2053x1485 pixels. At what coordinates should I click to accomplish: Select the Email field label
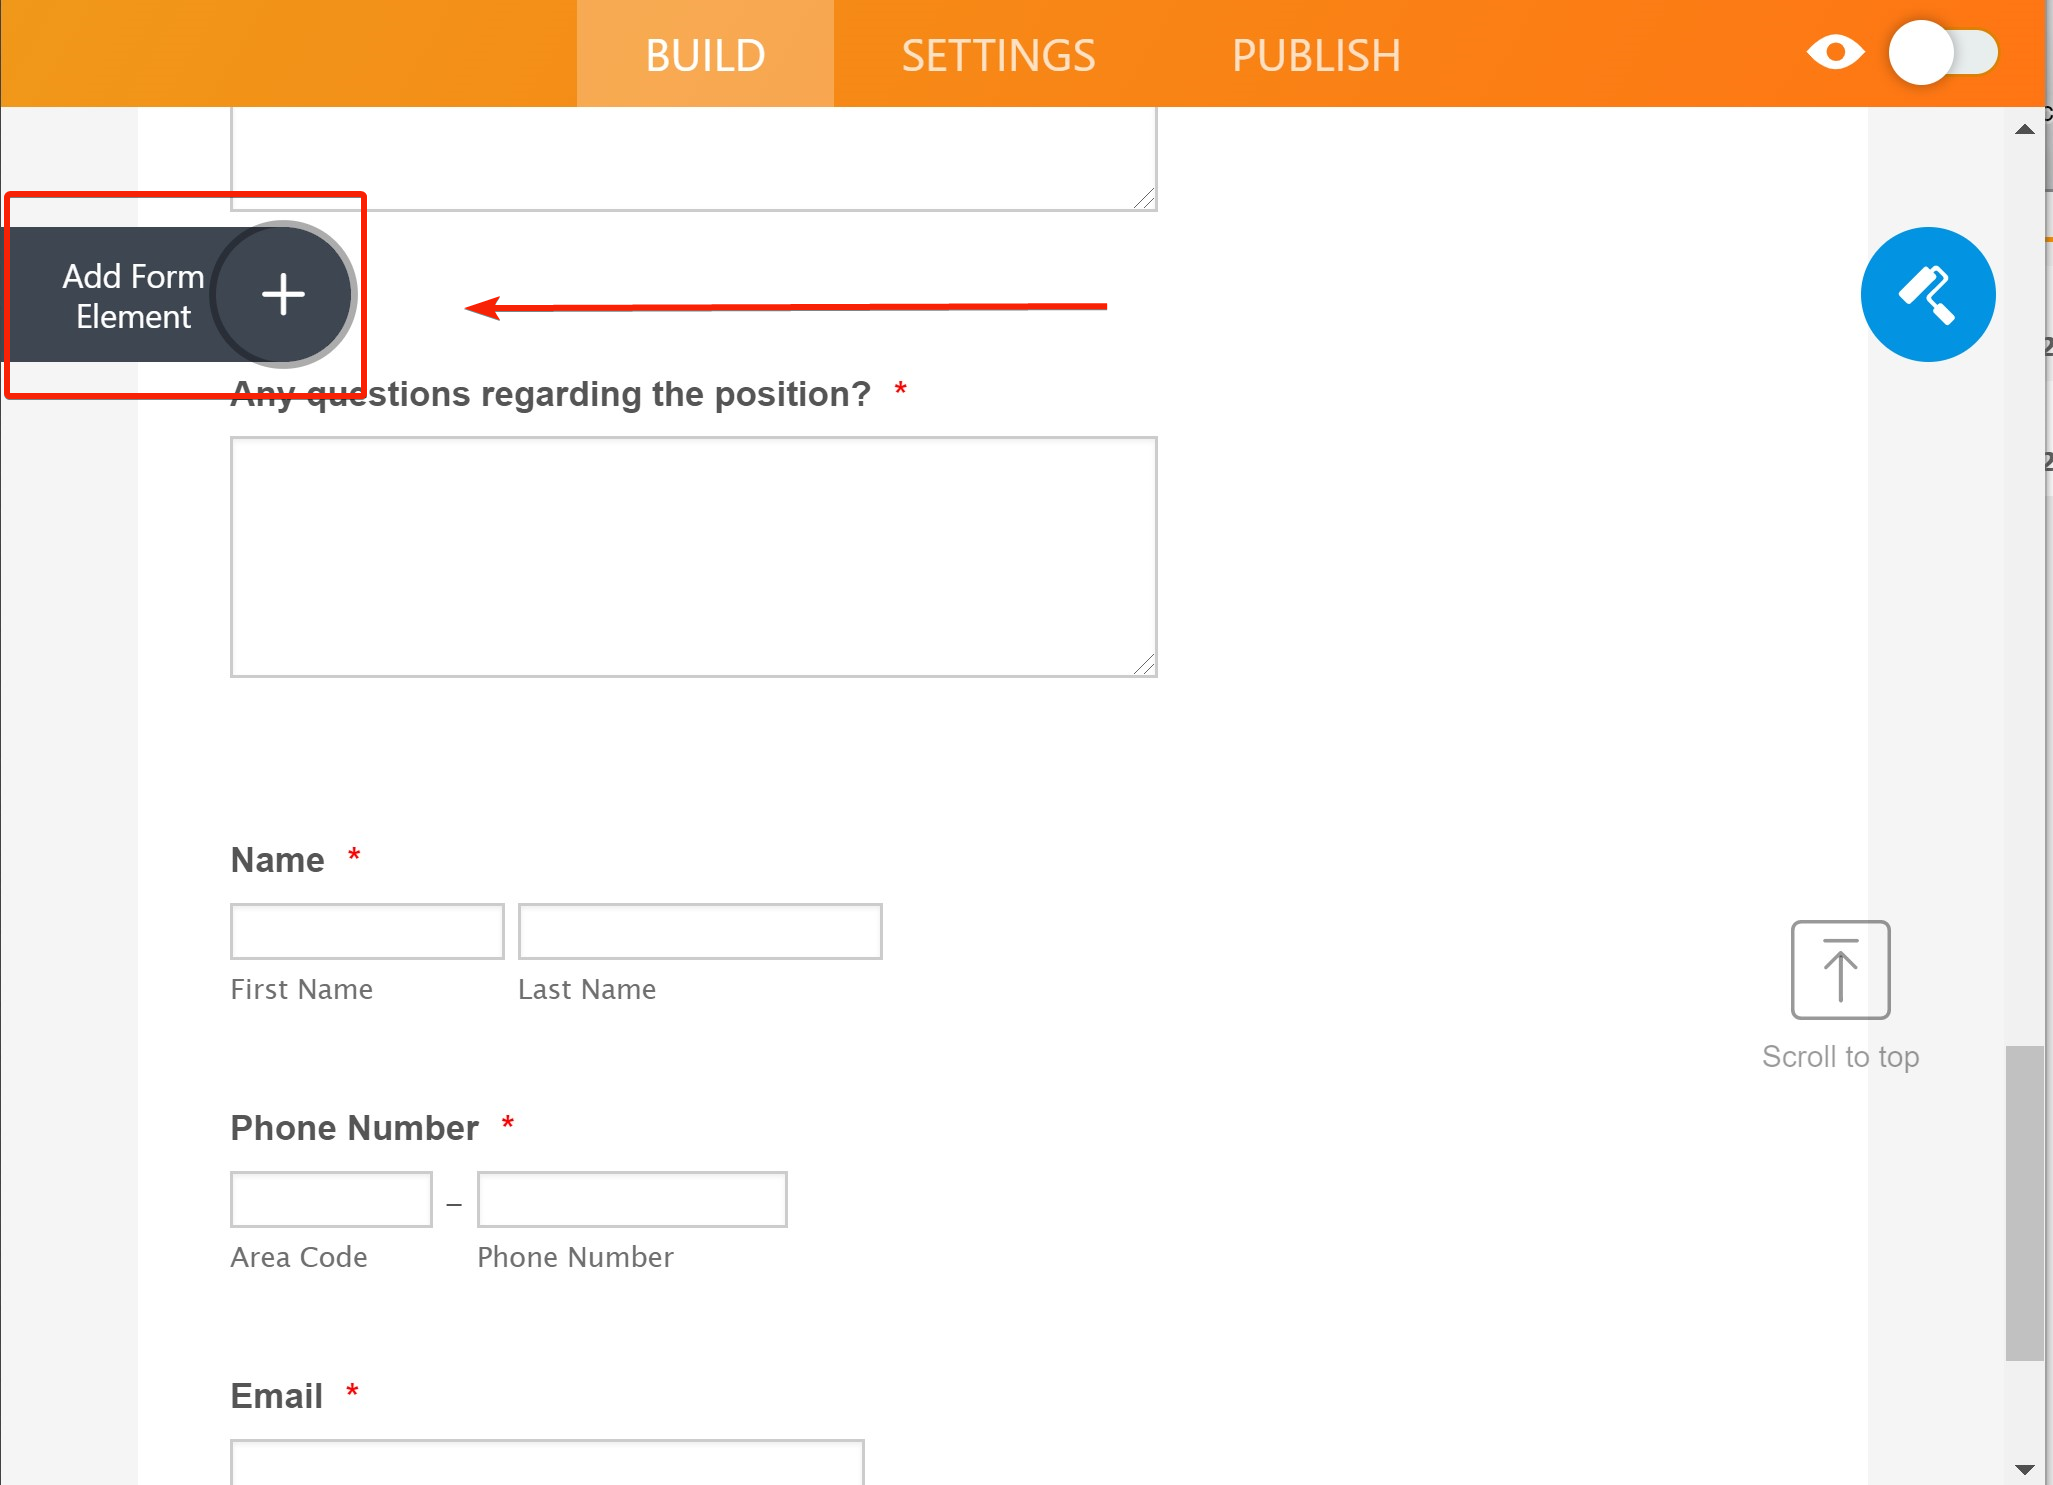tap(276, 1396)
